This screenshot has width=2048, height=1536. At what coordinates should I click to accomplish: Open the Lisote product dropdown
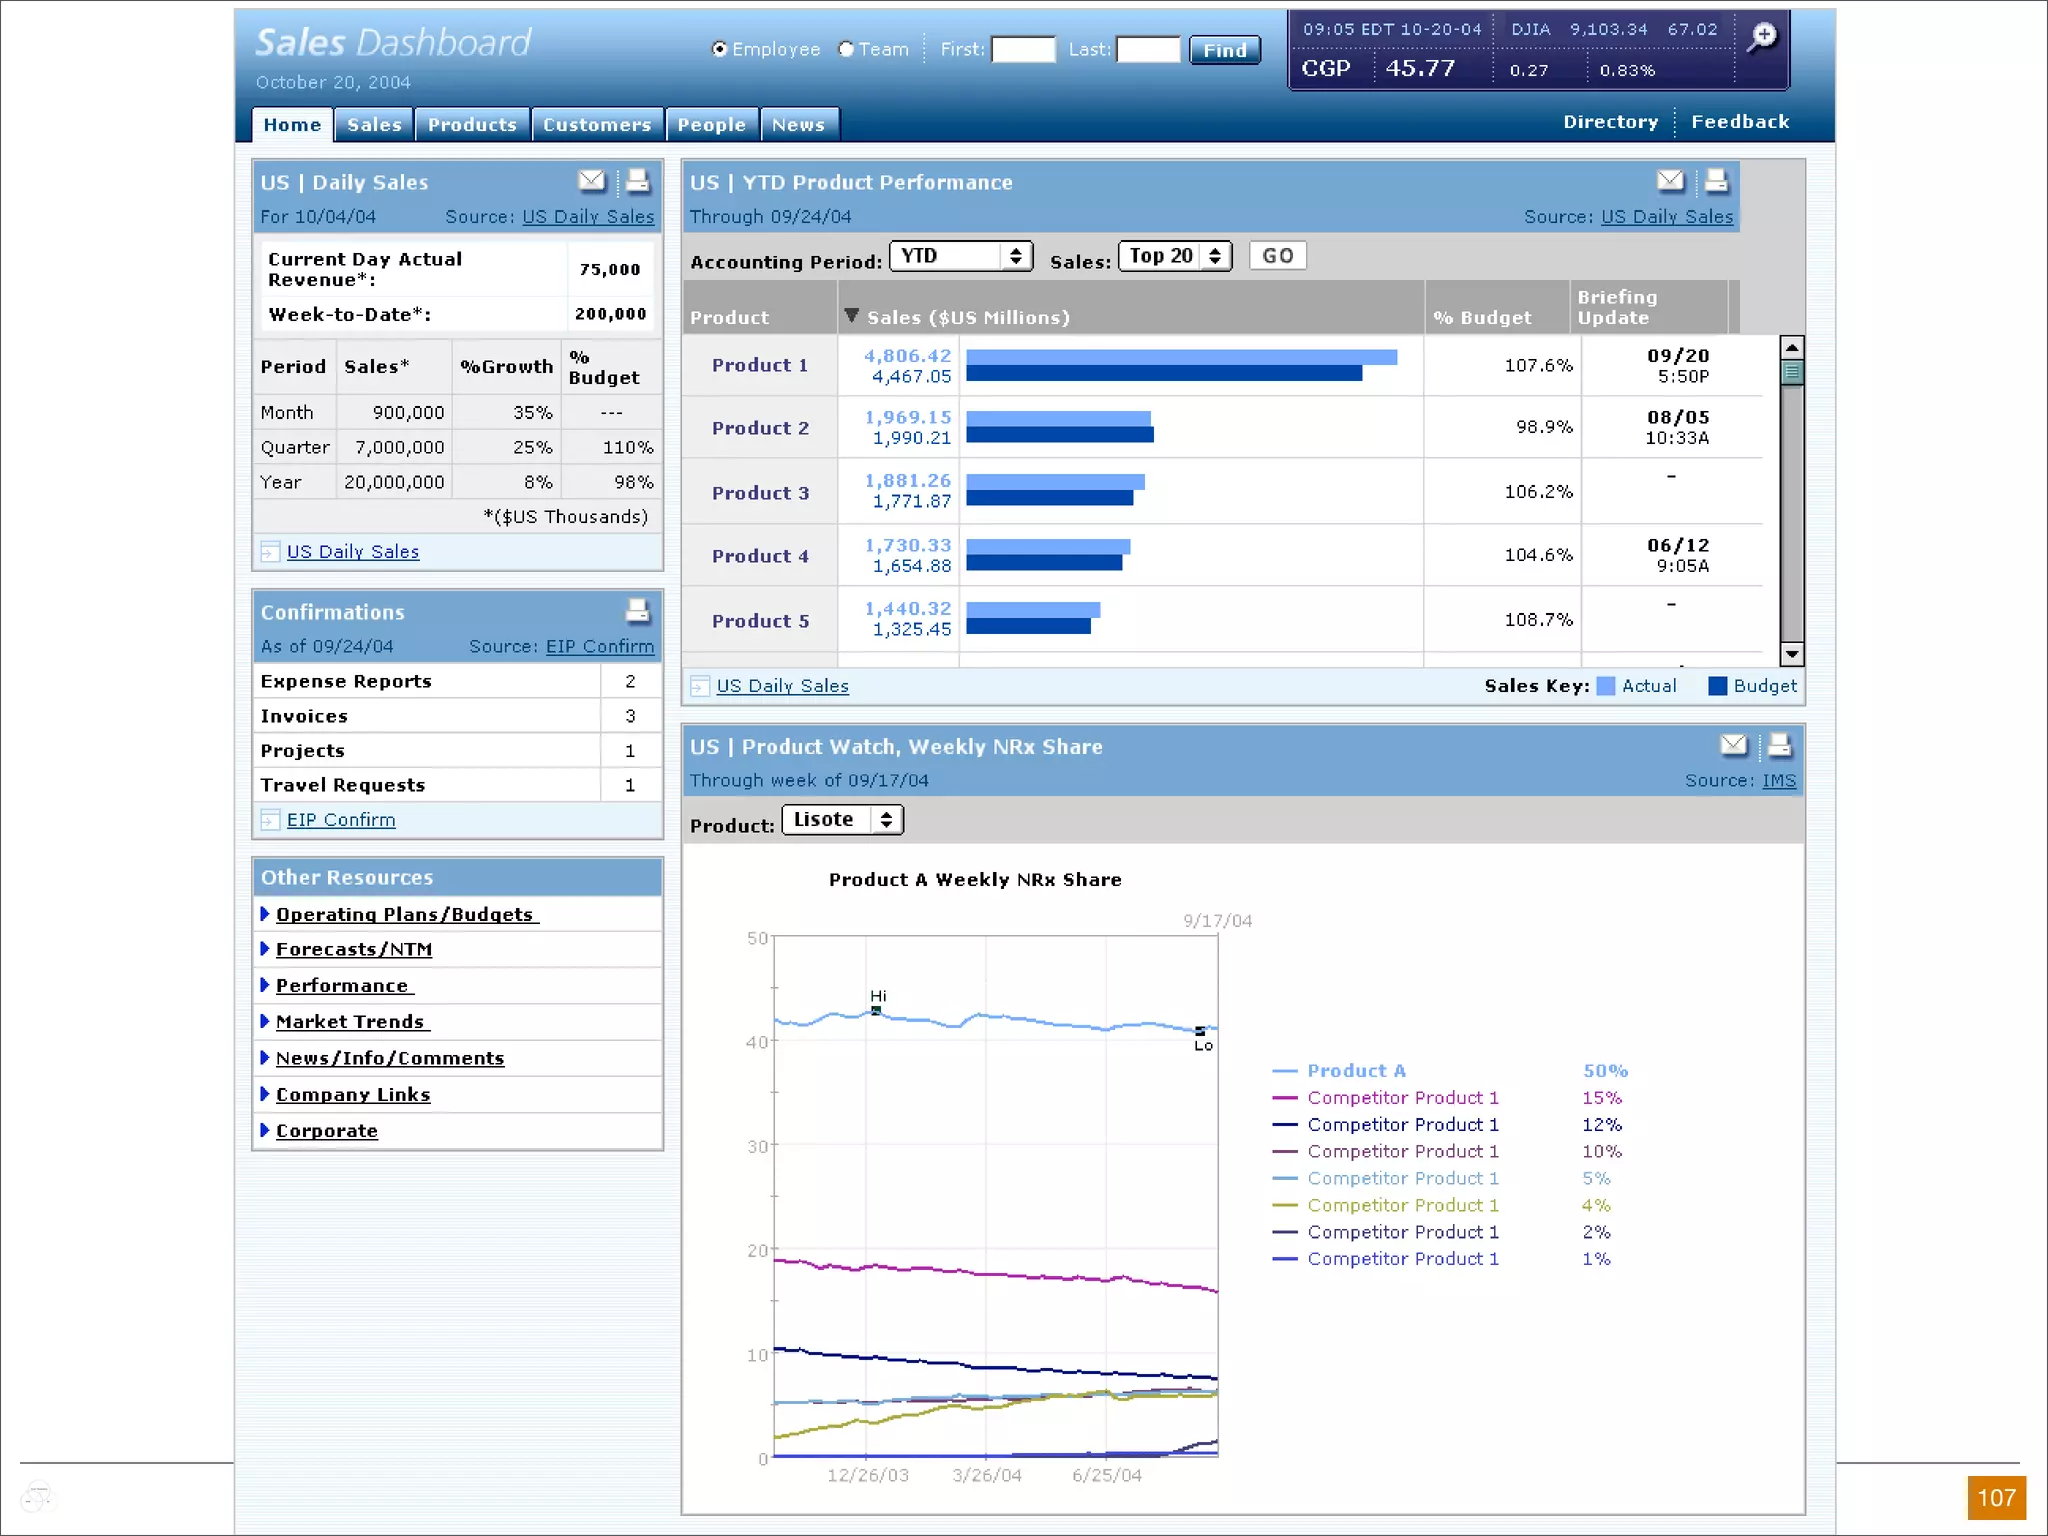(842, 820)
